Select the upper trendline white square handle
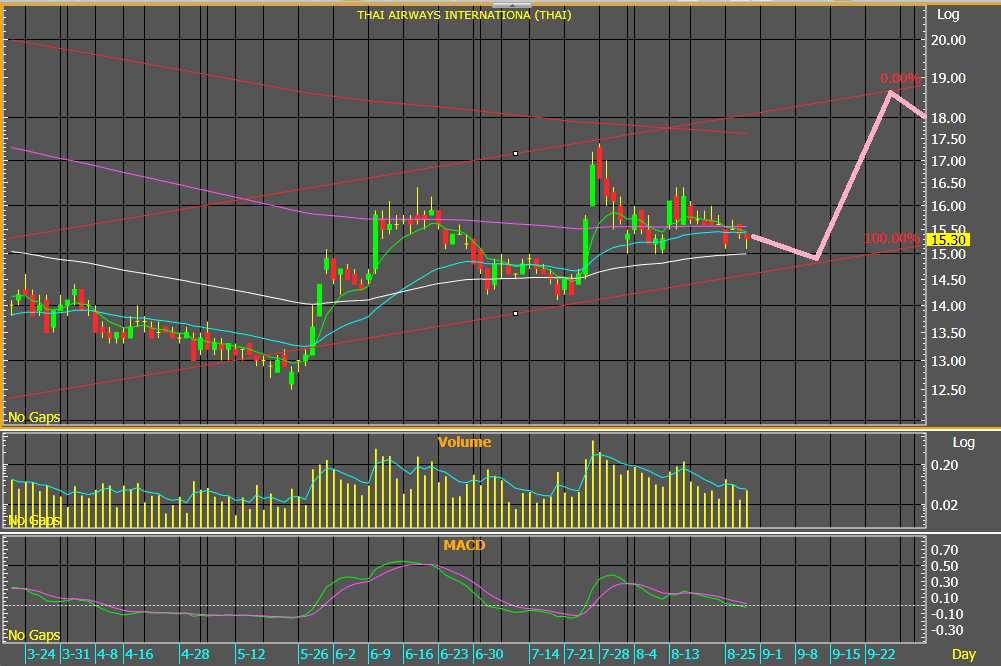 click(515, 153)
